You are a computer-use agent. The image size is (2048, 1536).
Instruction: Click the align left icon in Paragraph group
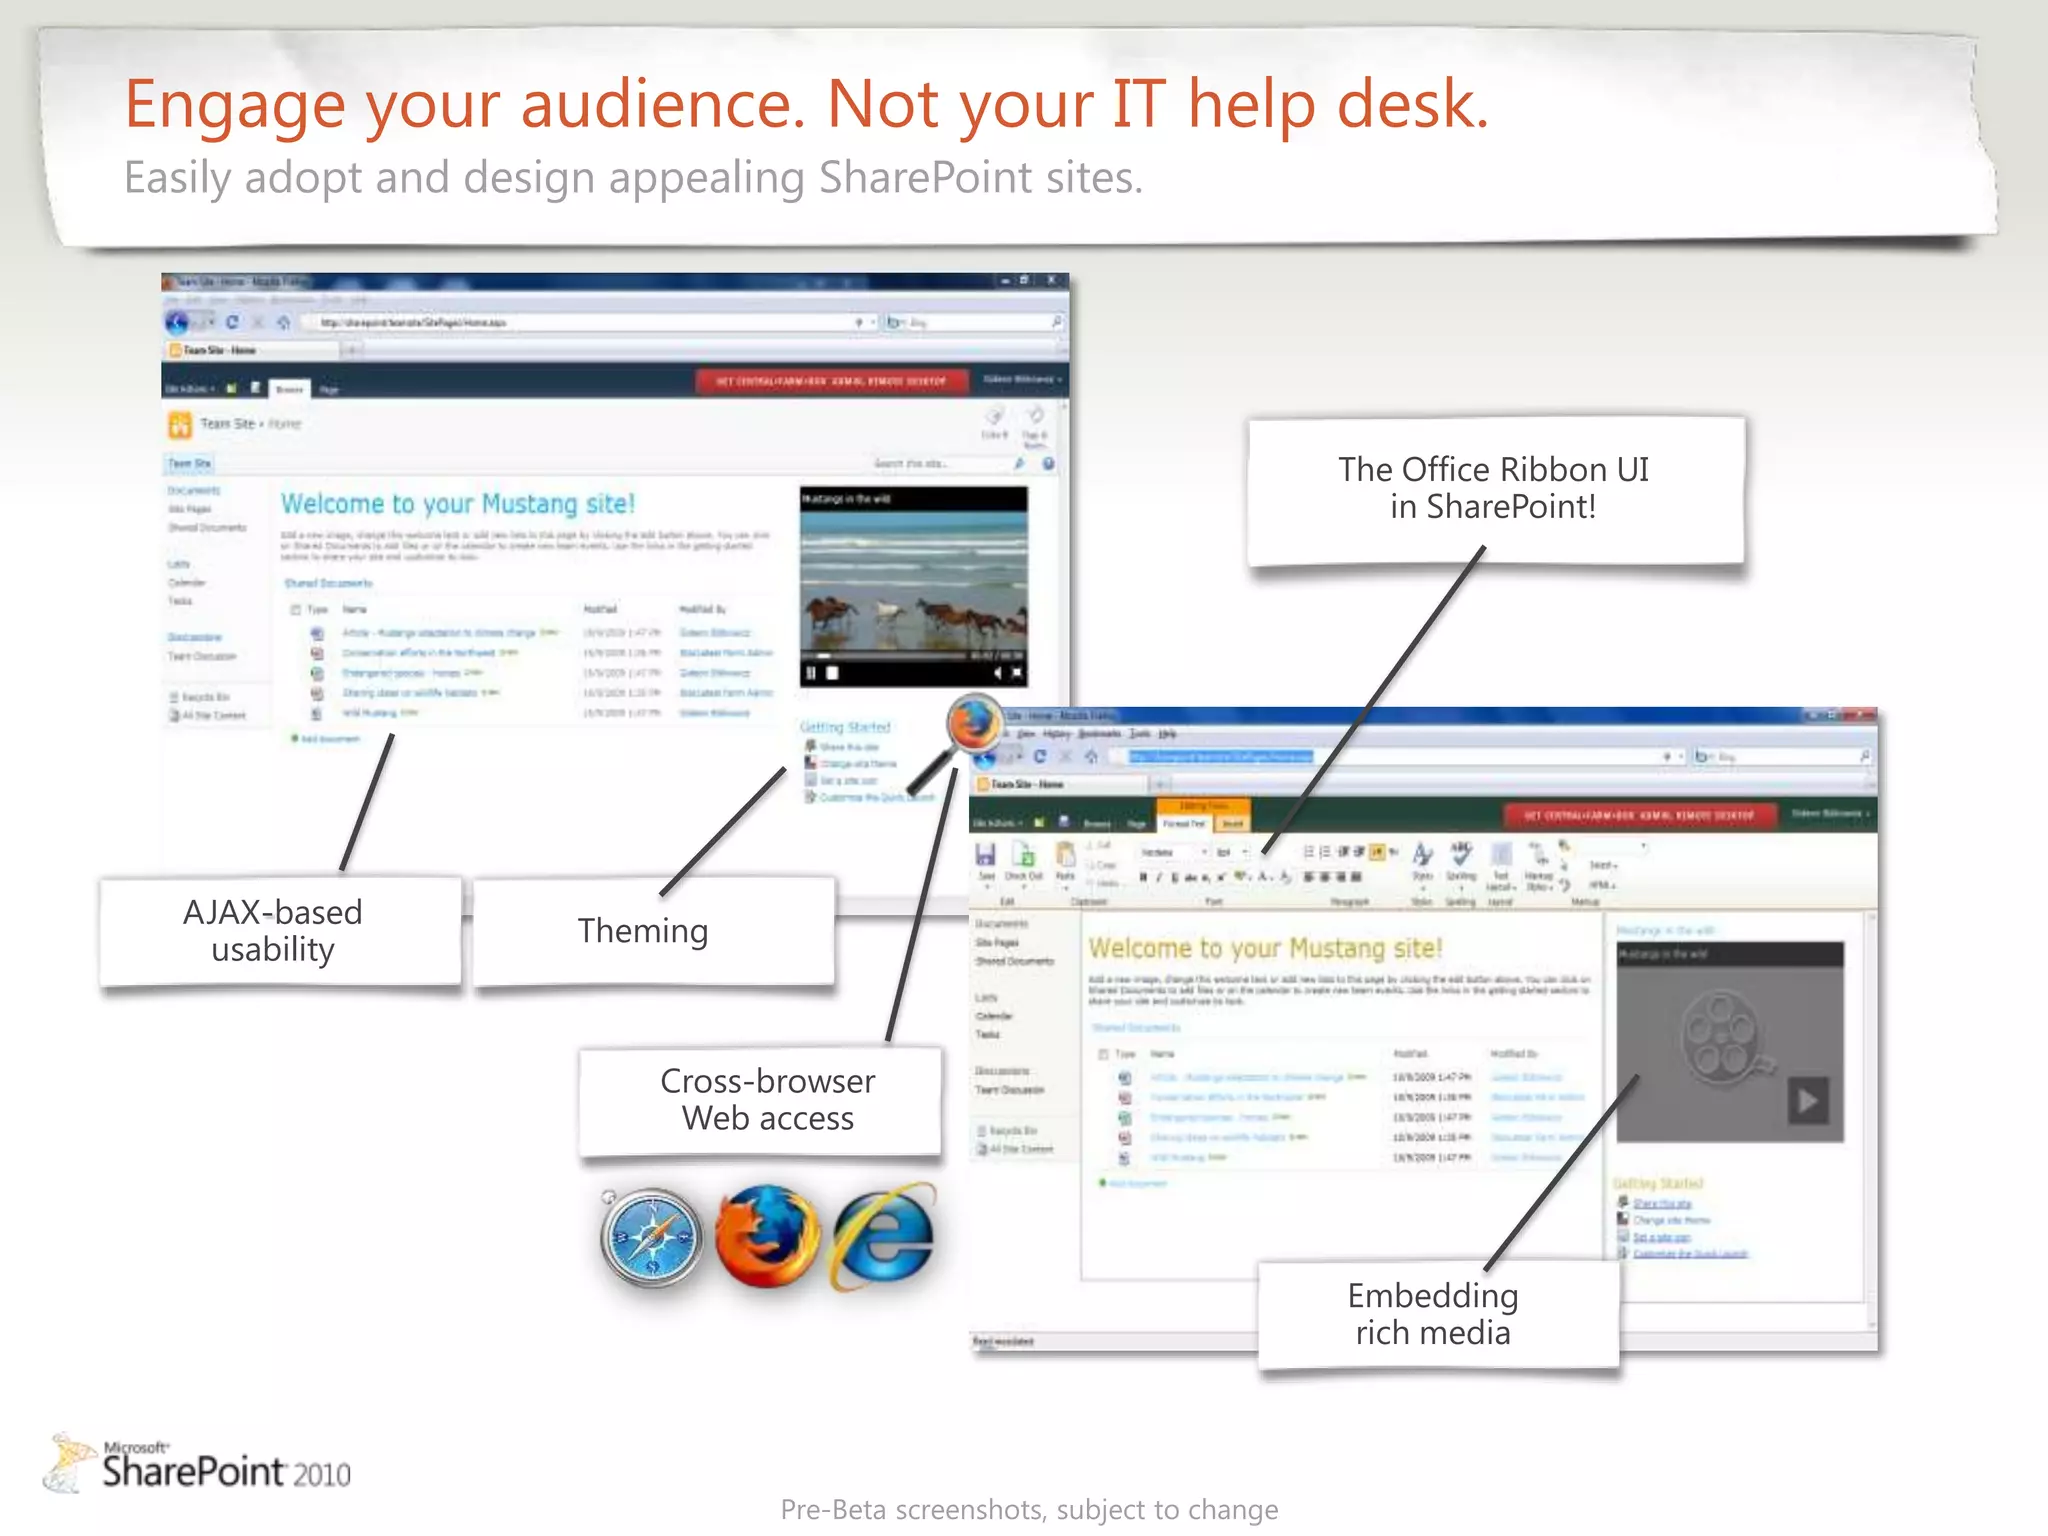(x=1308, y=877)
